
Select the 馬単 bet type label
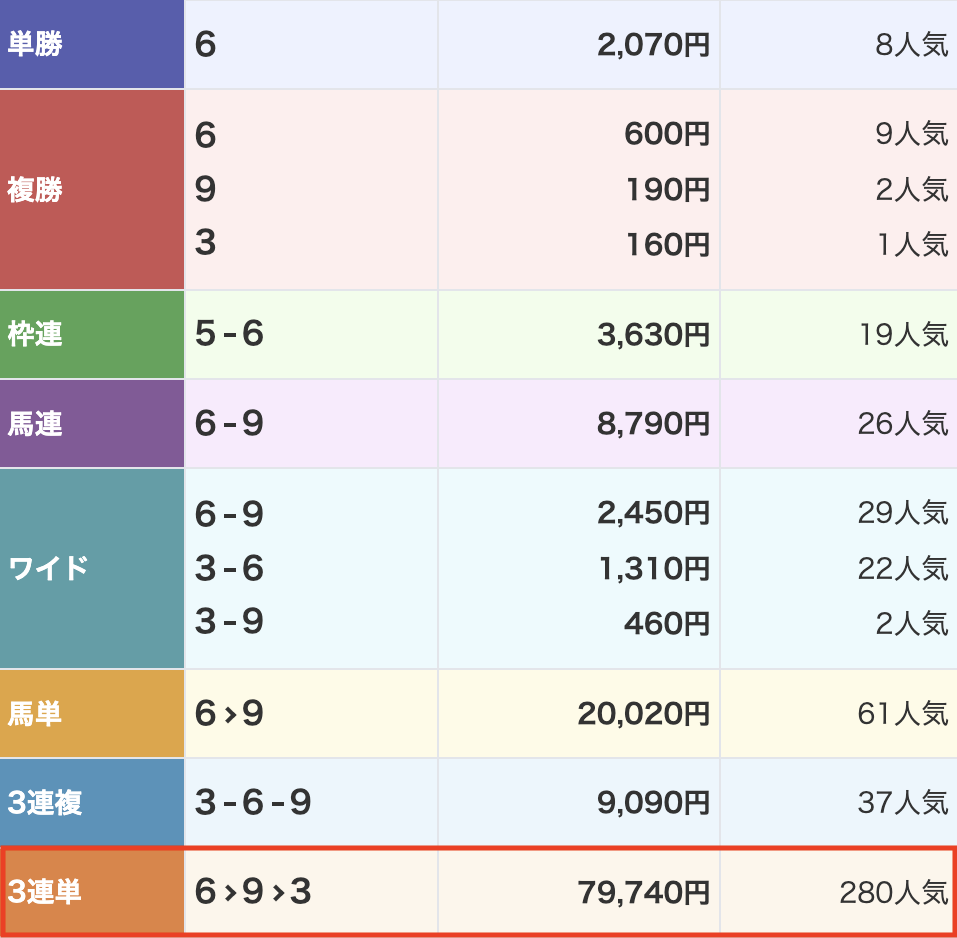[35, 713]
